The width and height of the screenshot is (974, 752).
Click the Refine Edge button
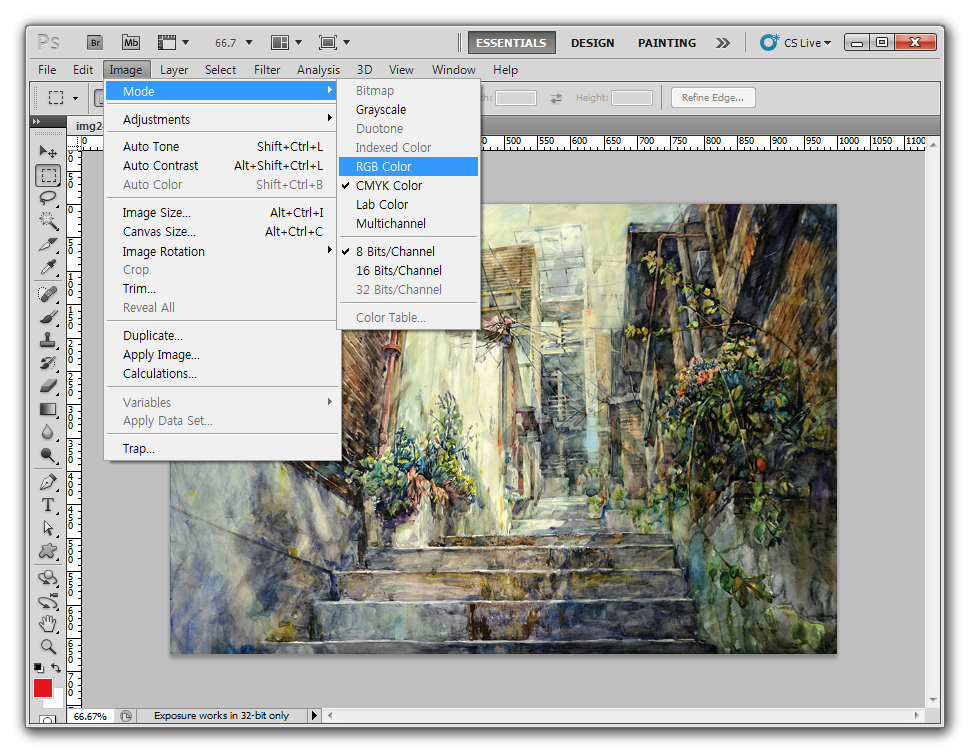point(713,97)
